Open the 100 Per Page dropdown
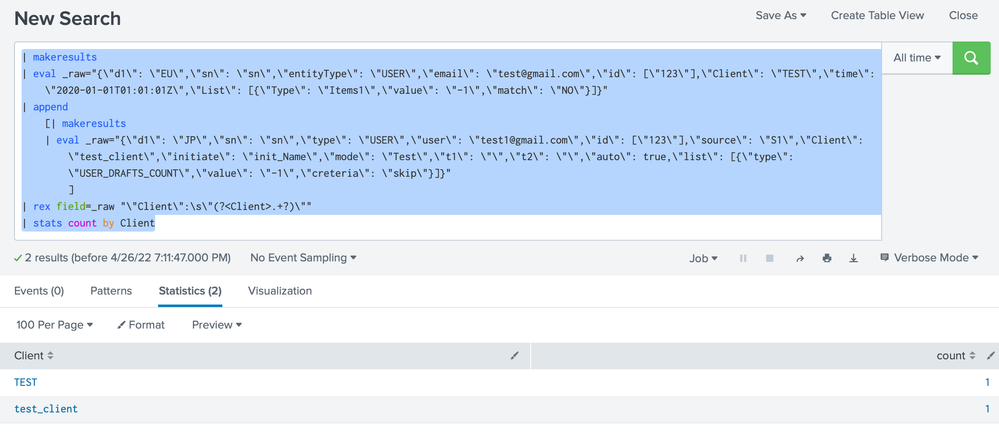 pos(55,325)
